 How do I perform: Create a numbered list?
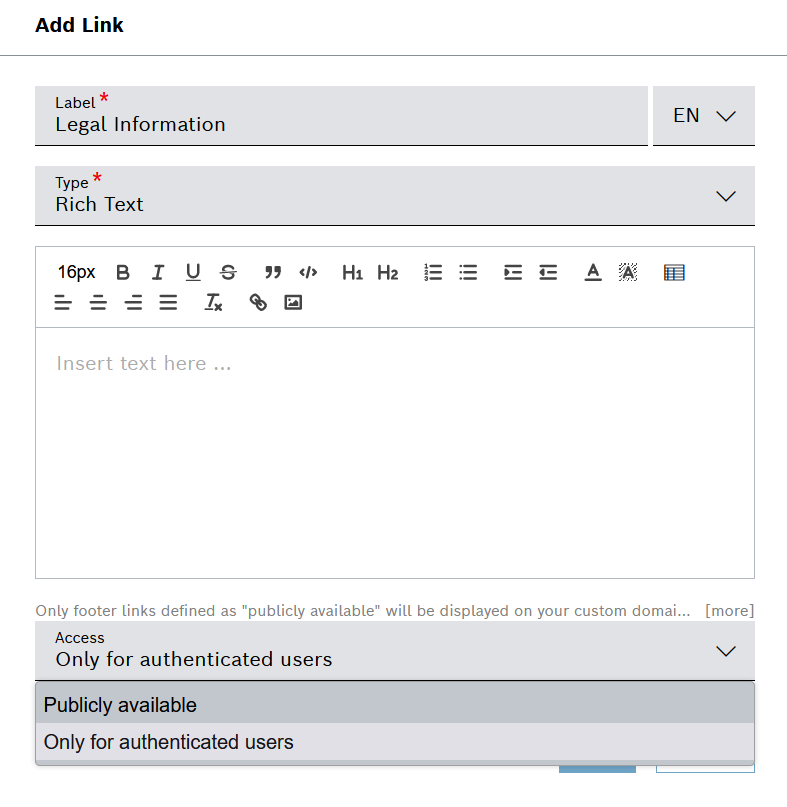pyautogui.click(x=433, y=272)
